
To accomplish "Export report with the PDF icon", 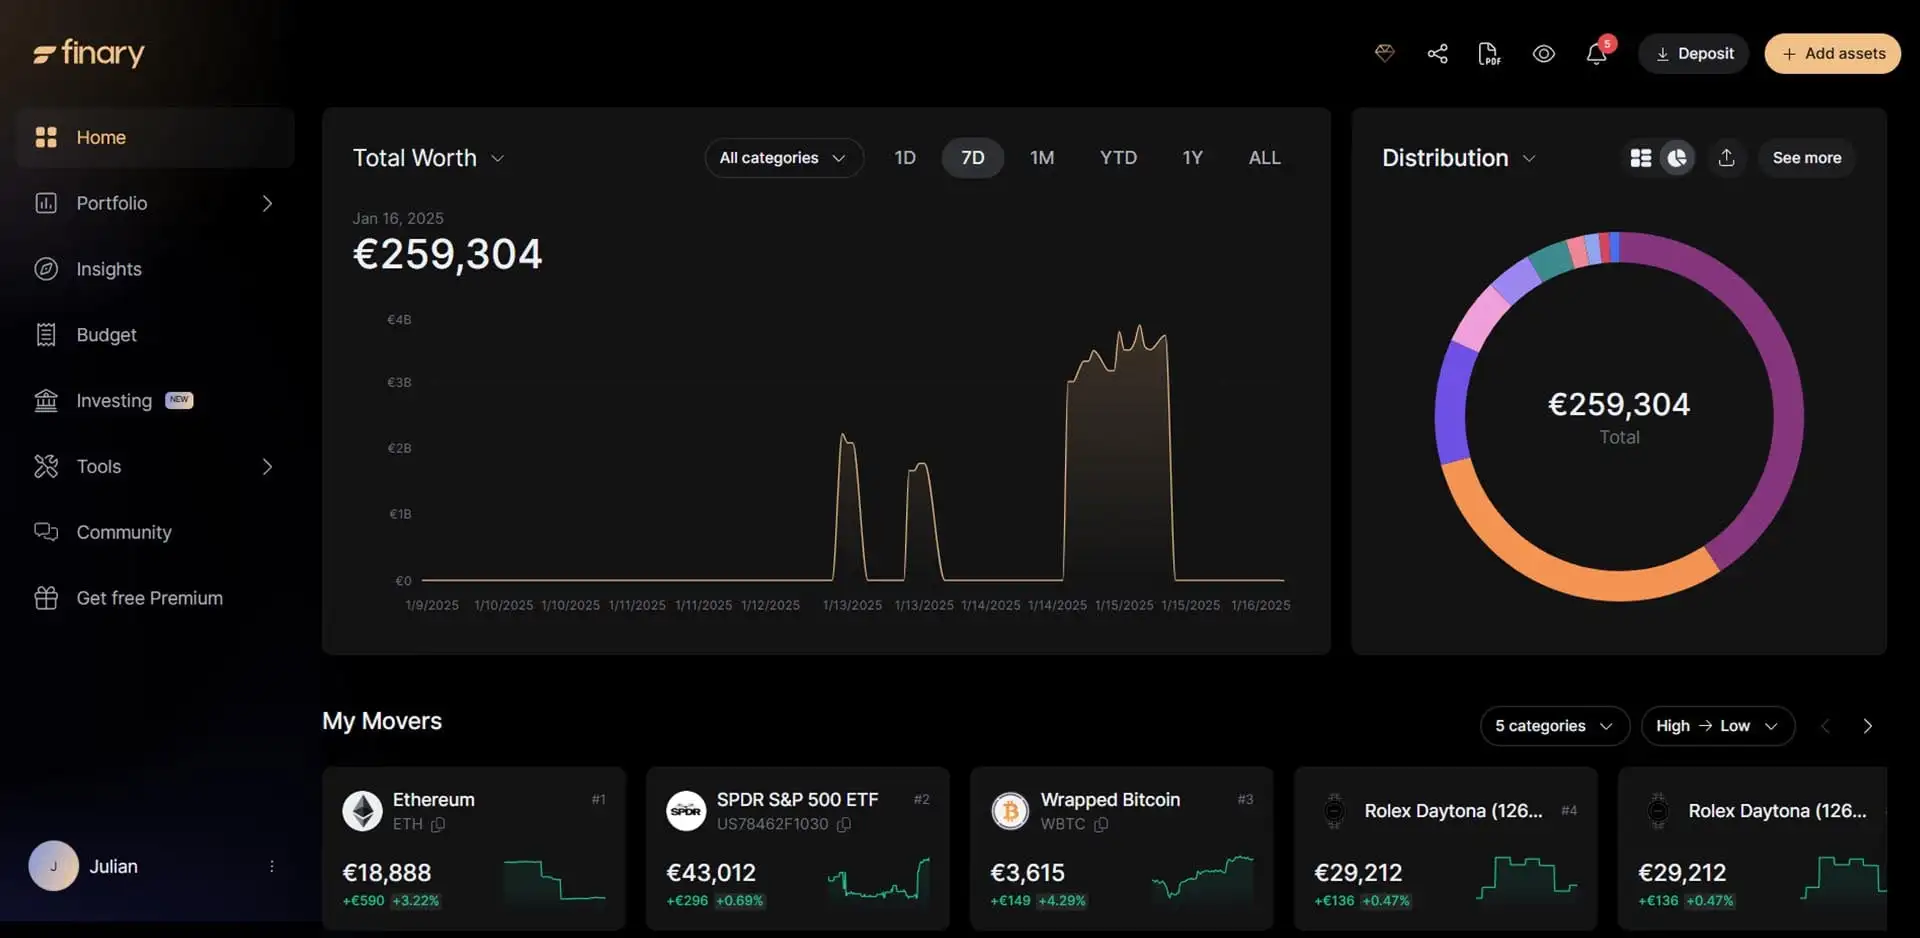I will [x=1489, y=54].
